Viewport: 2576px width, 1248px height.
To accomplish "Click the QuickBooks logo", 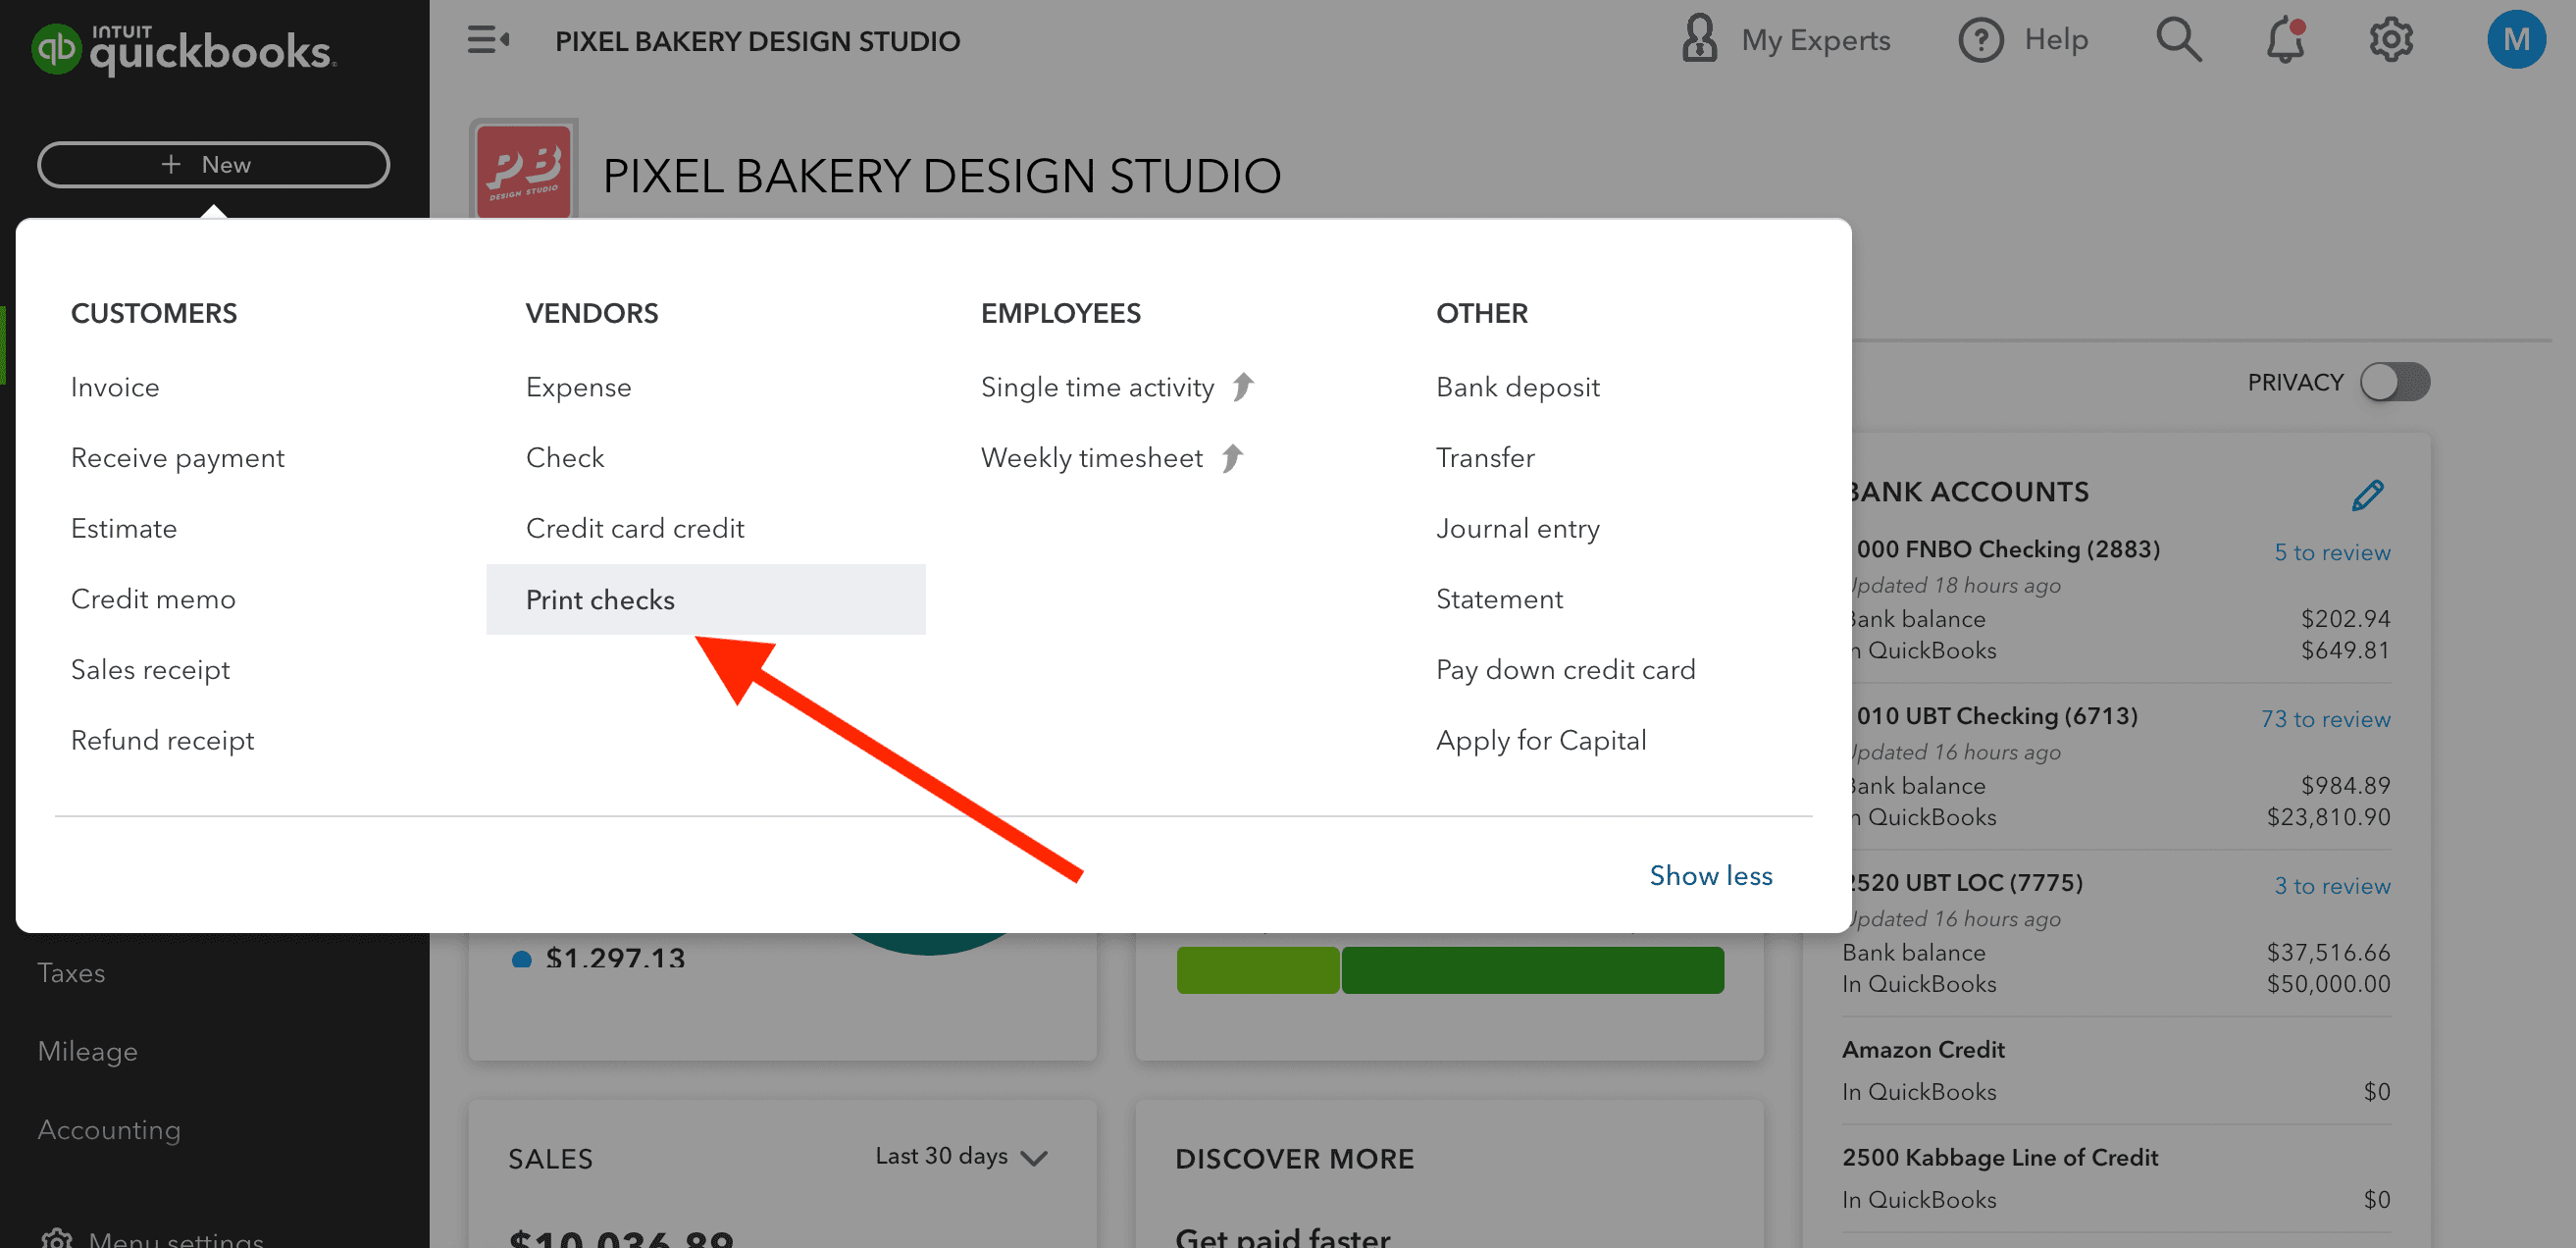I will click(184, 48).
